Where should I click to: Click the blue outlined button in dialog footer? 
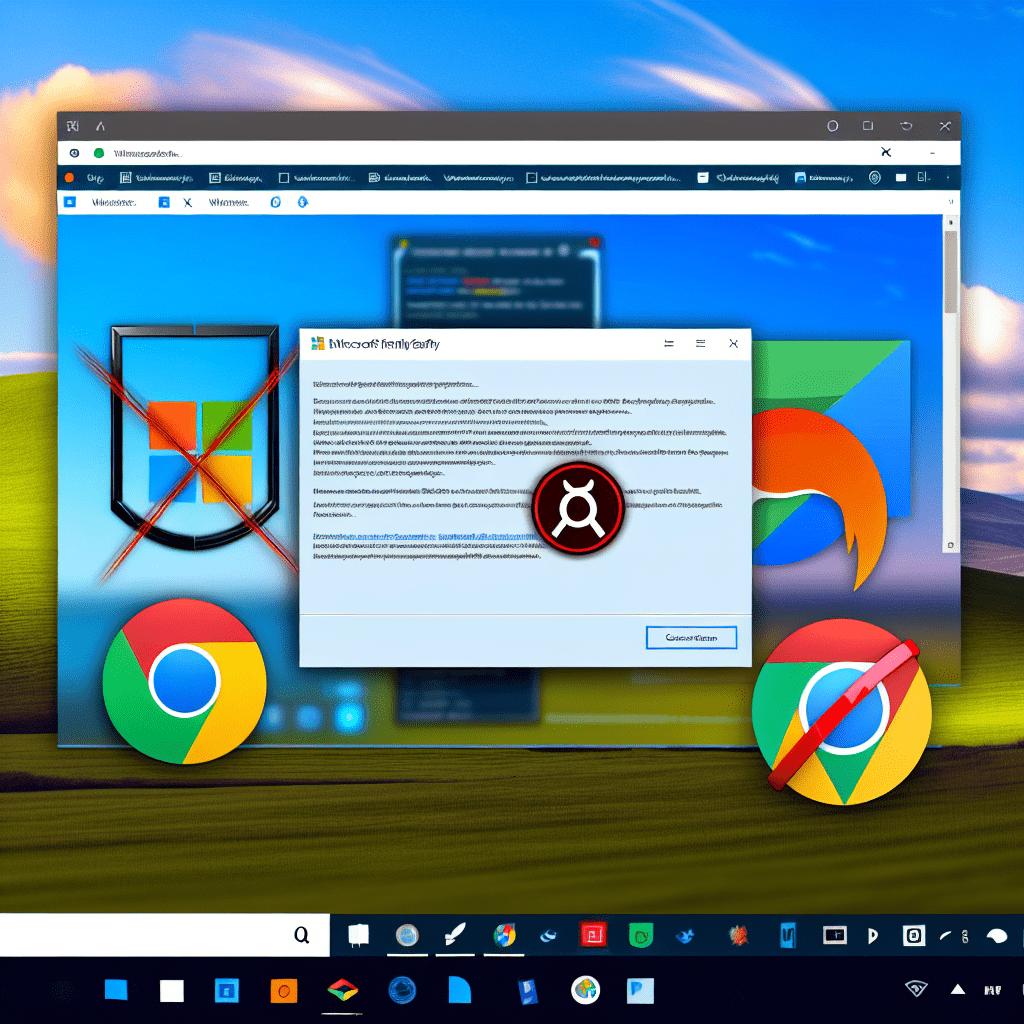[x=691, y=637]
